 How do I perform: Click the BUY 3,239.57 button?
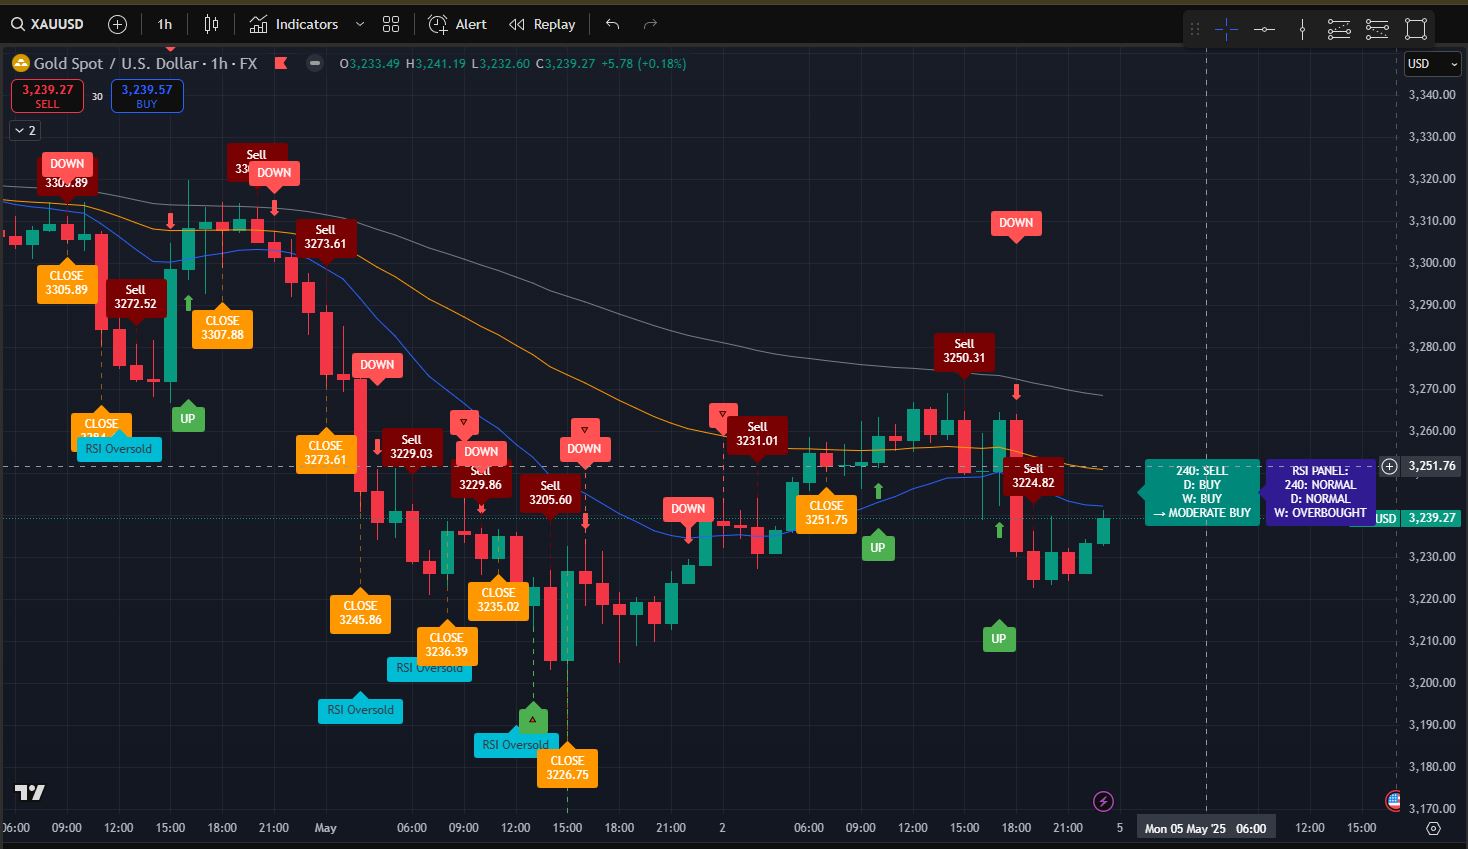(x=147, y=95)
